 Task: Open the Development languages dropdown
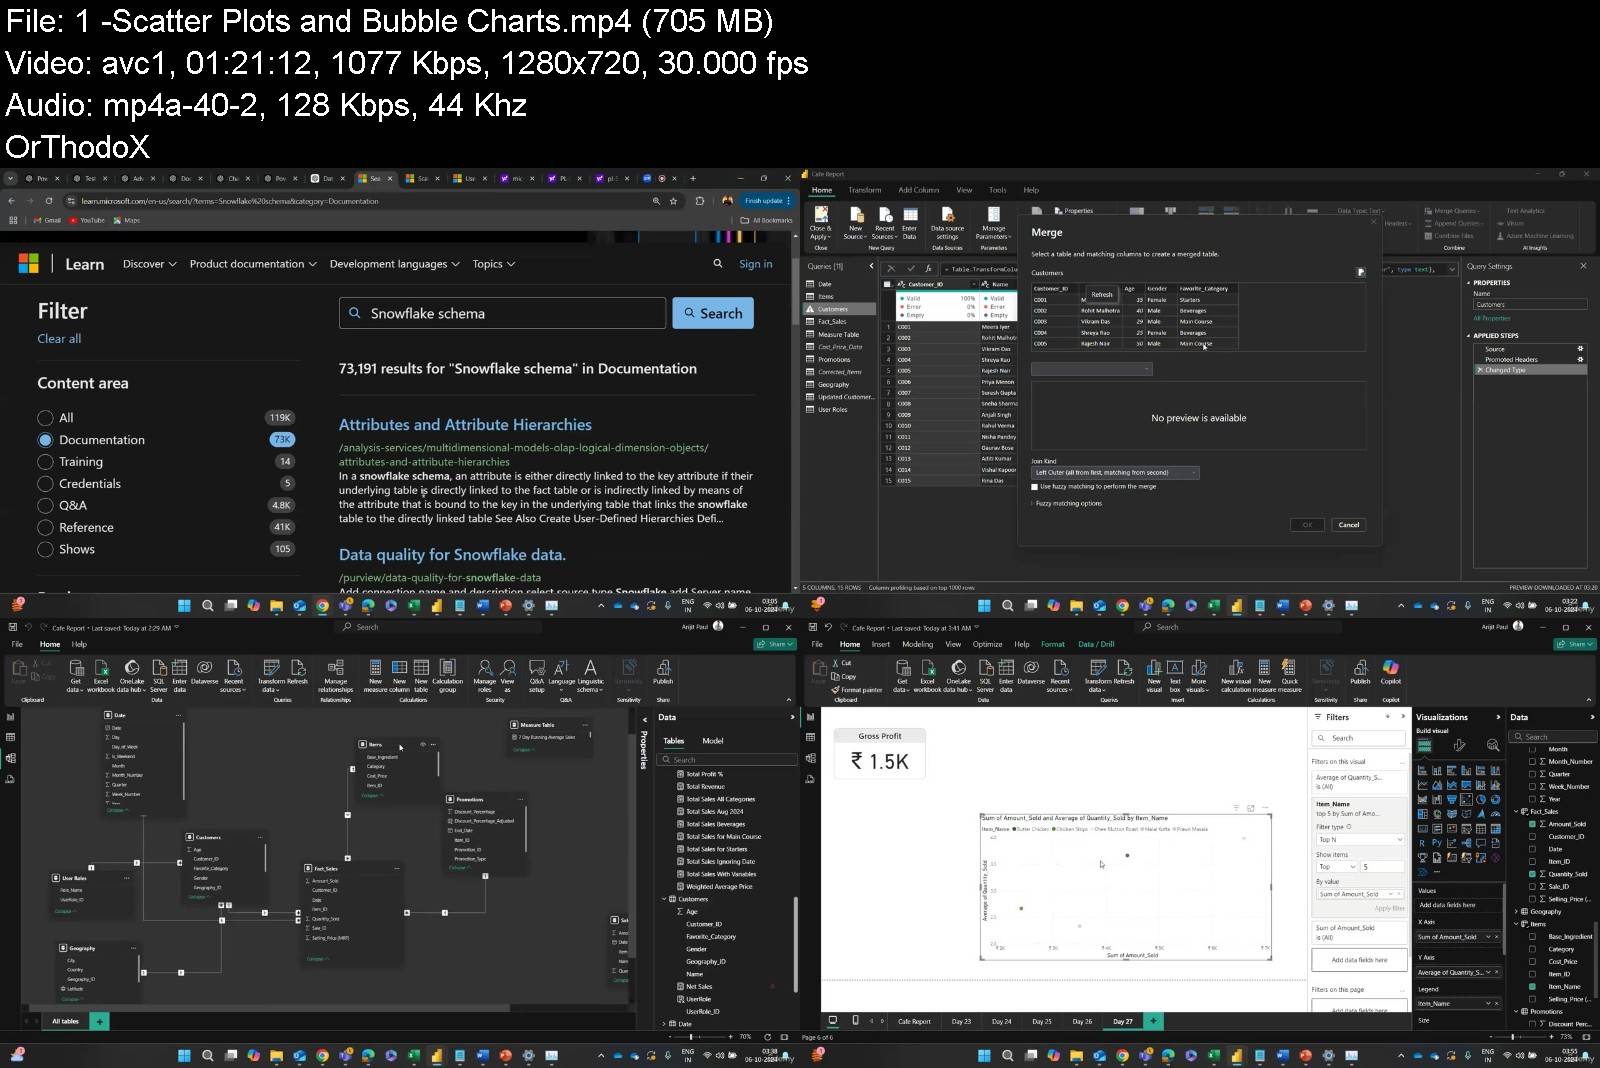pyautogui.click(x=394, y=264)
